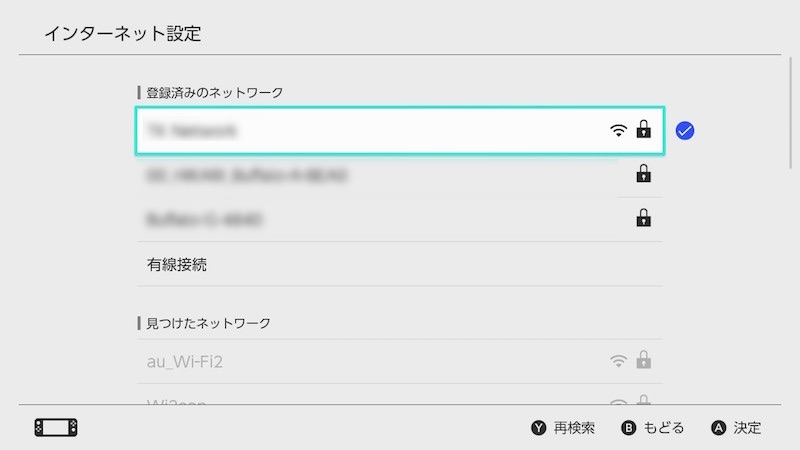The image size is (800, 450).
Task: Click lock icon beside au_Wi-Fi2
Action: coord(644,360)
